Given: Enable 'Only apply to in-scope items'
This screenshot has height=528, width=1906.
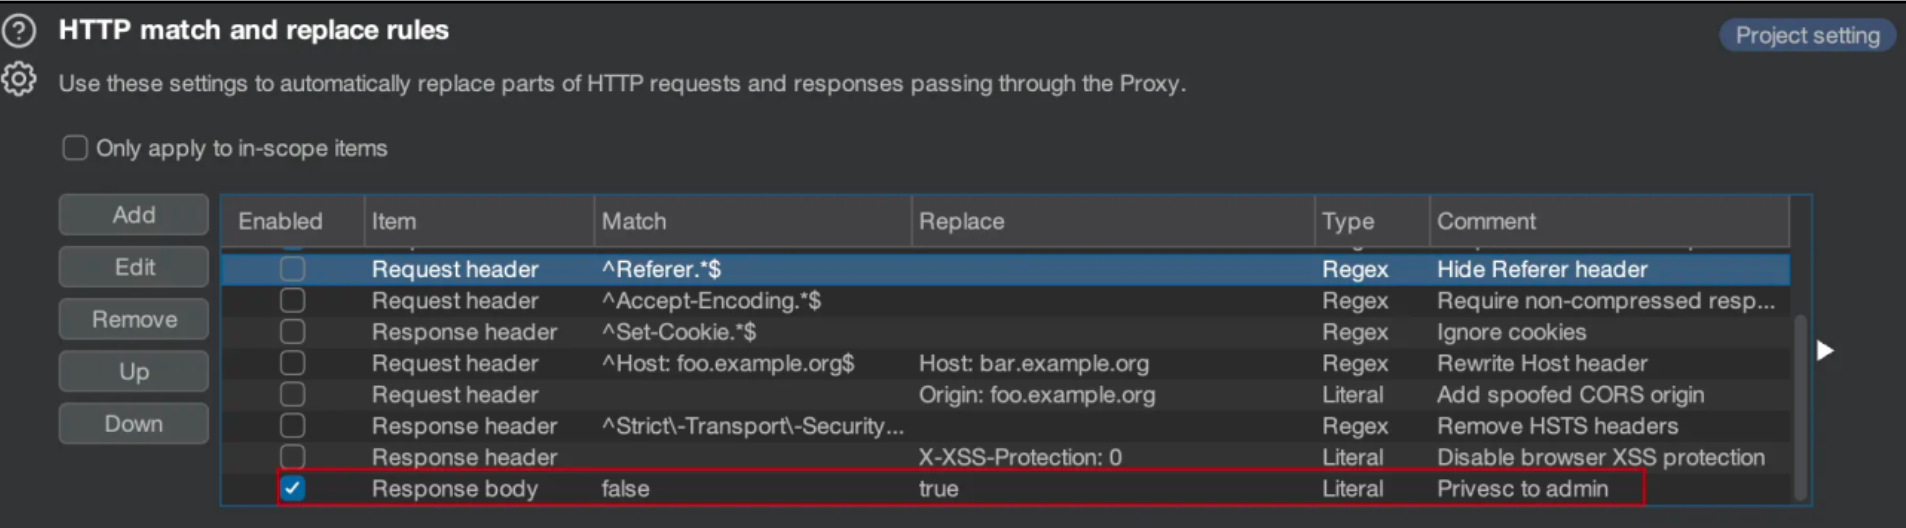Looking at the screenshot, I should pos(75,148).
